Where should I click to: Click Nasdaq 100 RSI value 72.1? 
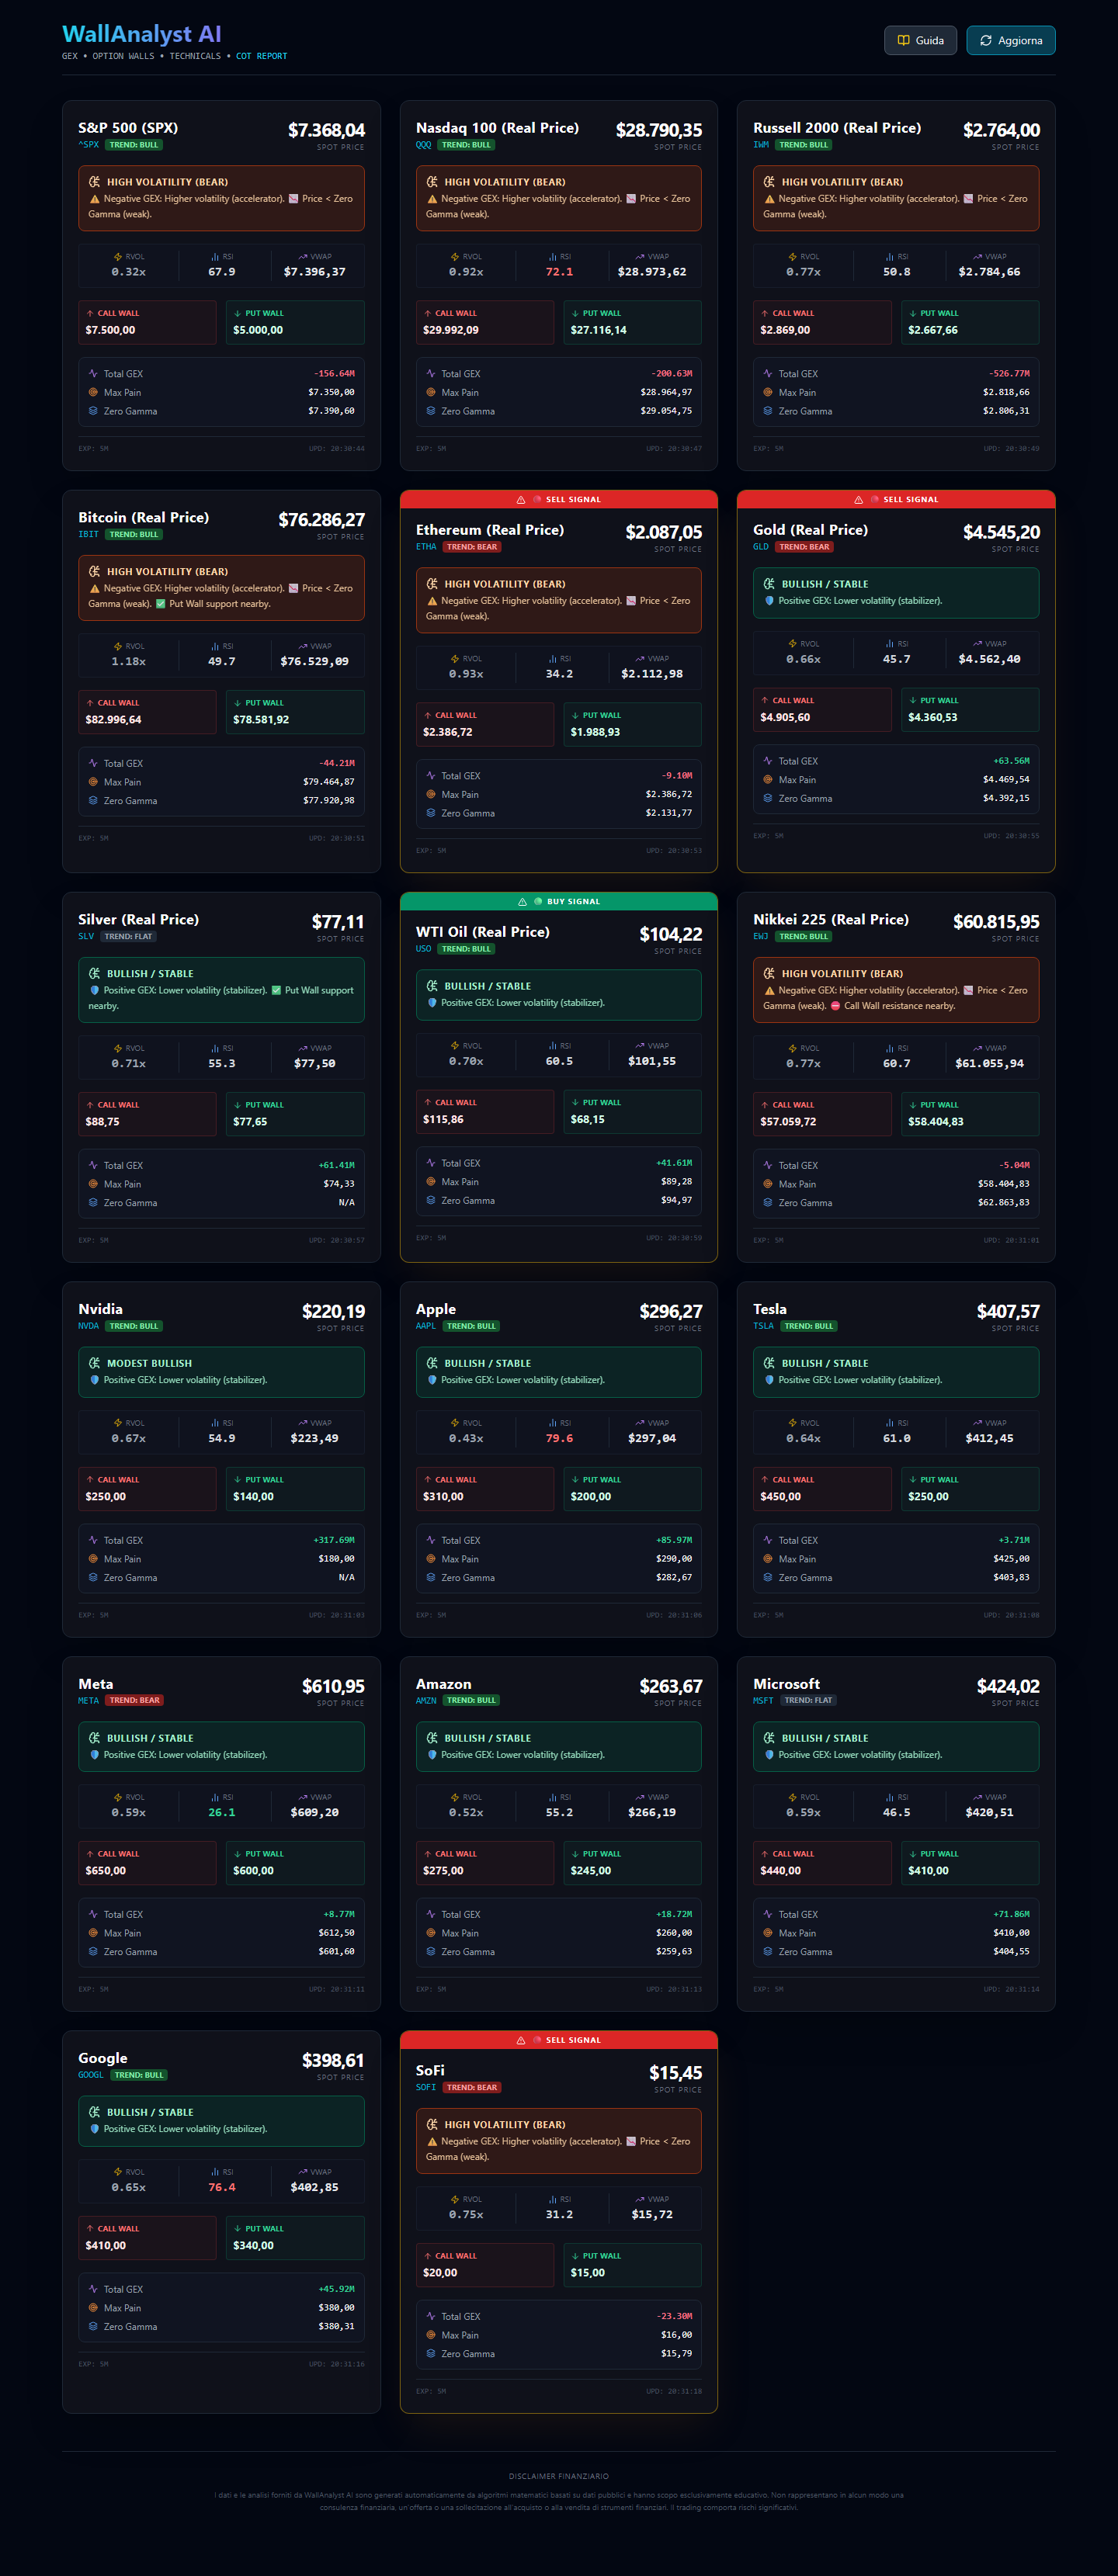coord(560,272)
